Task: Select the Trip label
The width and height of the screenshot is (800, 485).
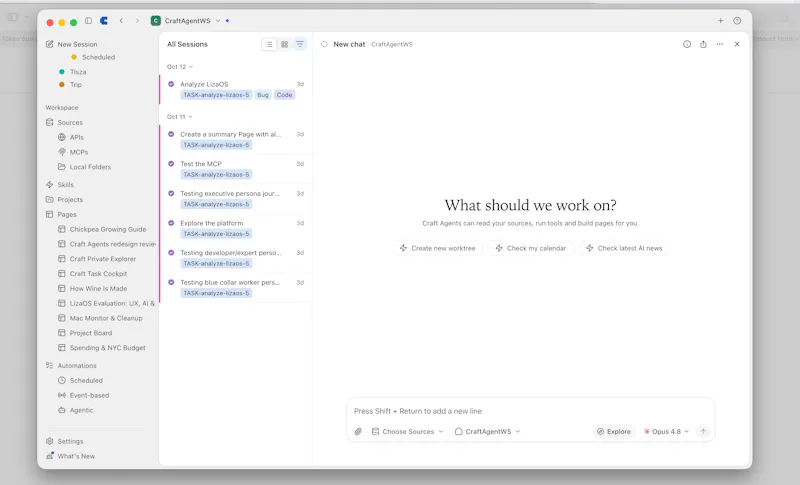Action: click(x=70, y=85)
